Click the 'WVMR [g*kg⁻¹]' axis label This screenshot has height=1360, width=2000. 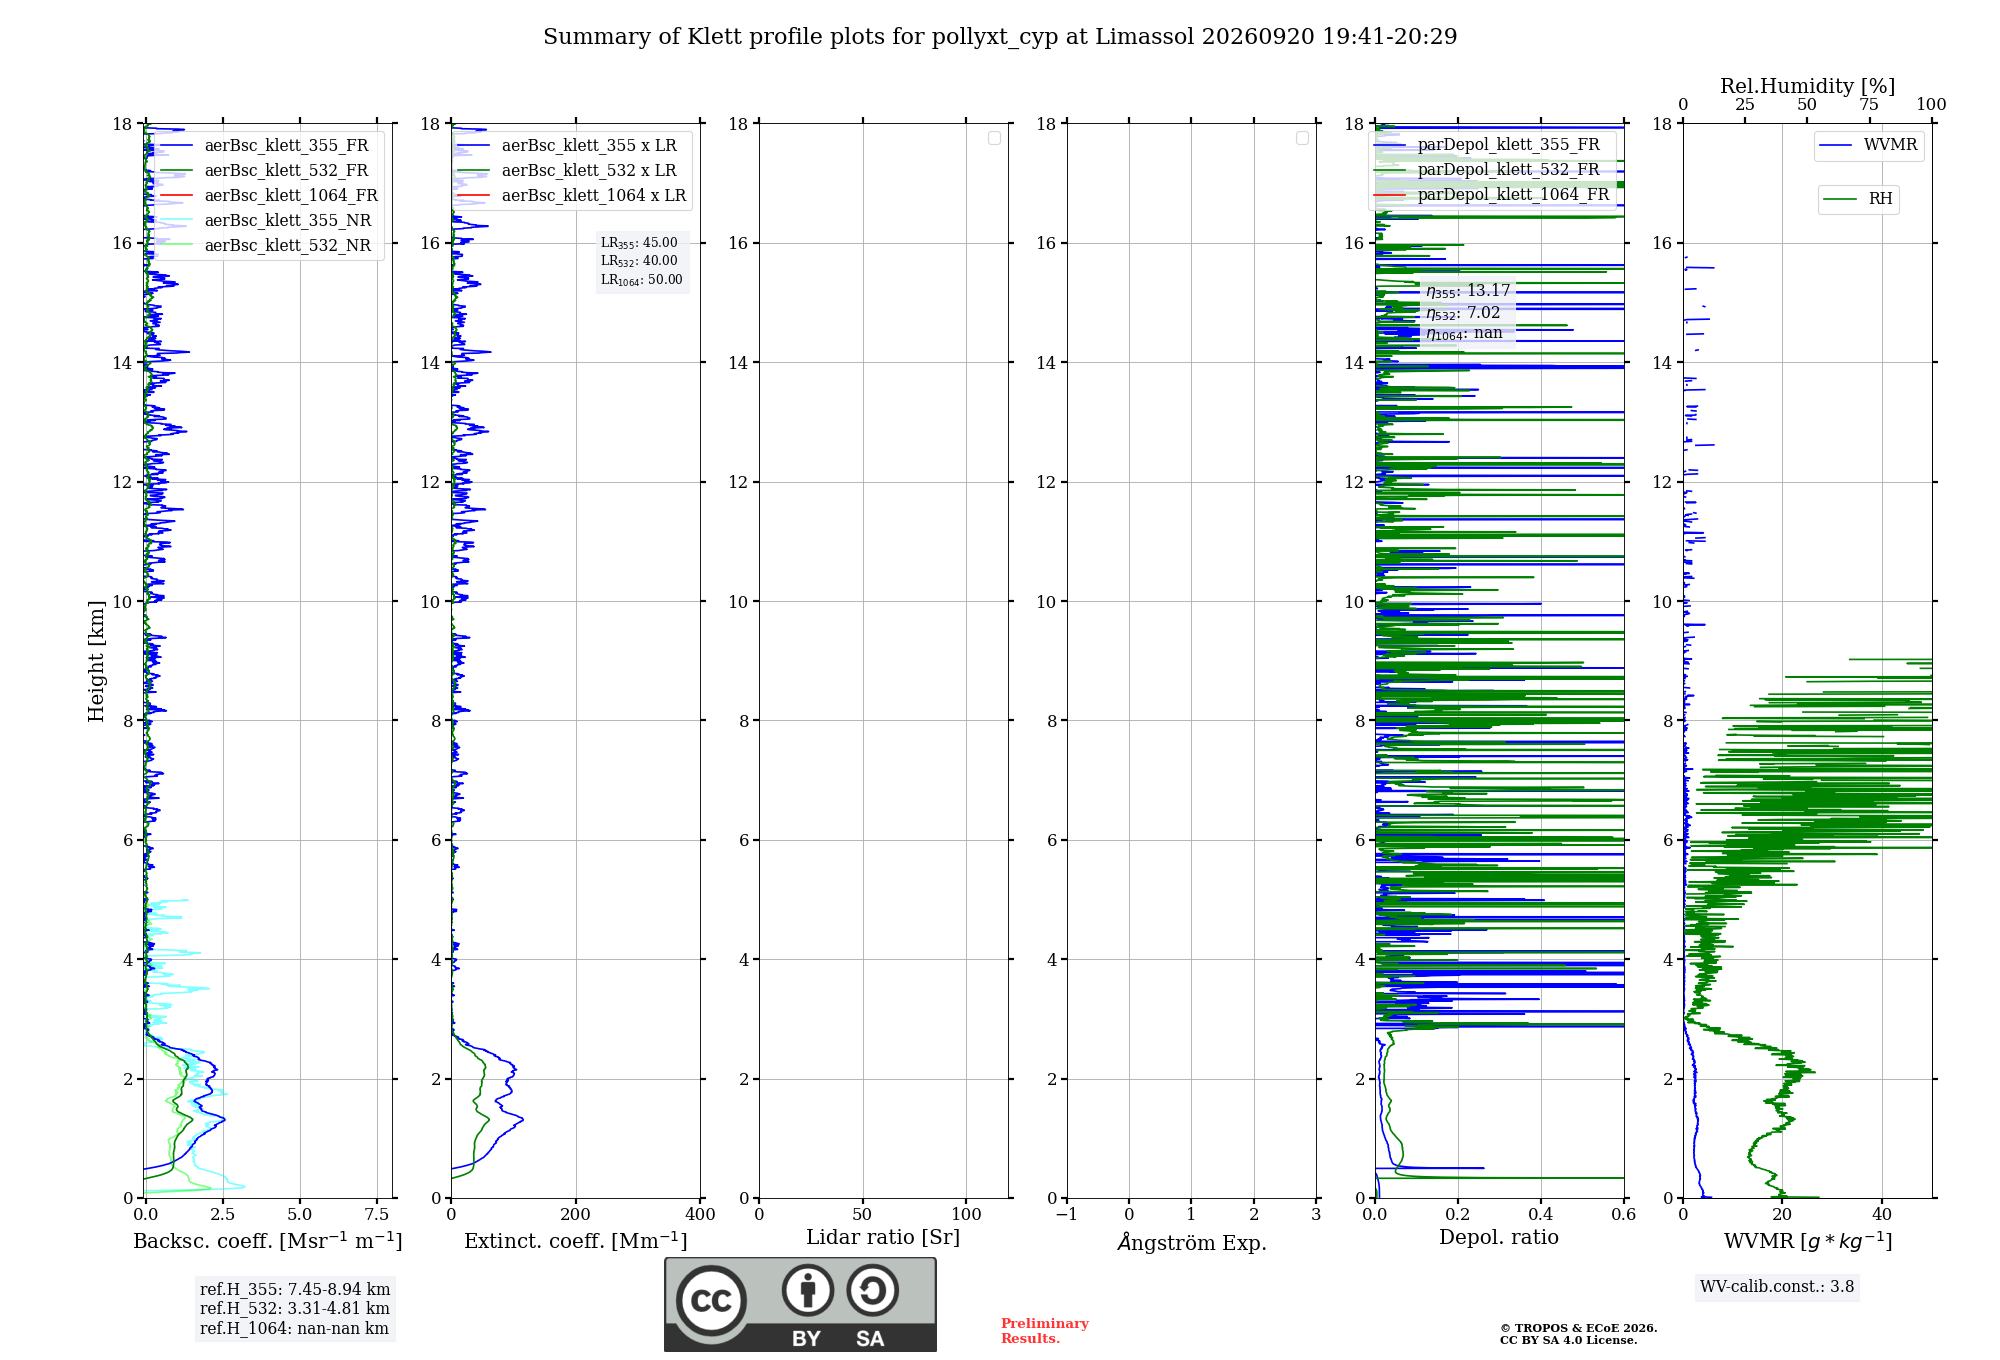pyautogui.click(x=1808, y=1241)
